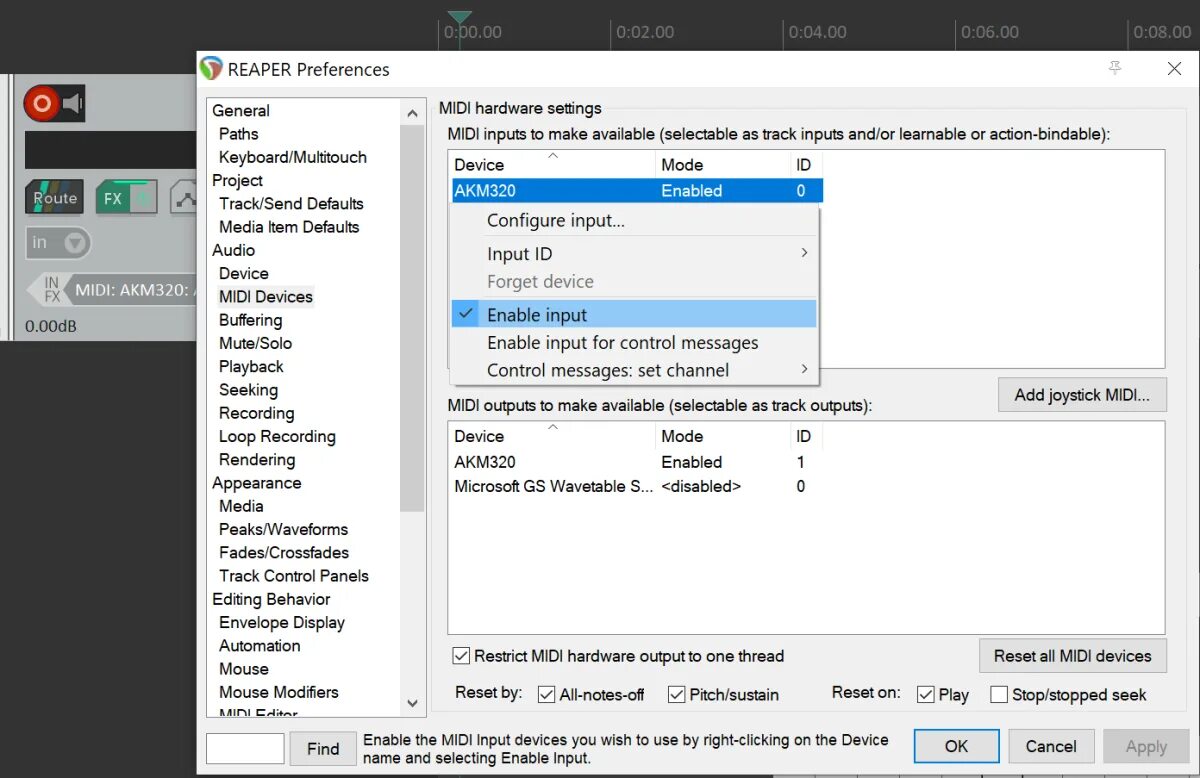Open the Mute/Solo preferences page

coord(255,343)
